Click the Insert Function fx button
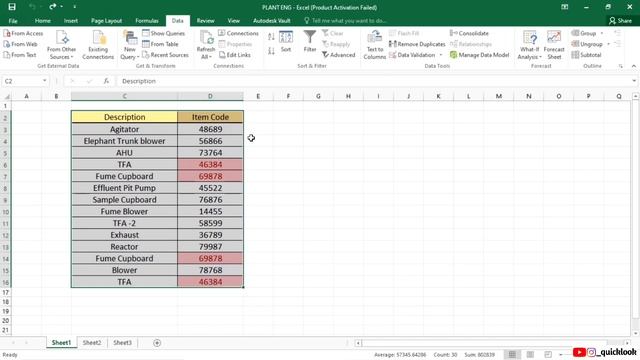Screen dimensions: 640x360 pyautogui.click(x=106, y=81)
